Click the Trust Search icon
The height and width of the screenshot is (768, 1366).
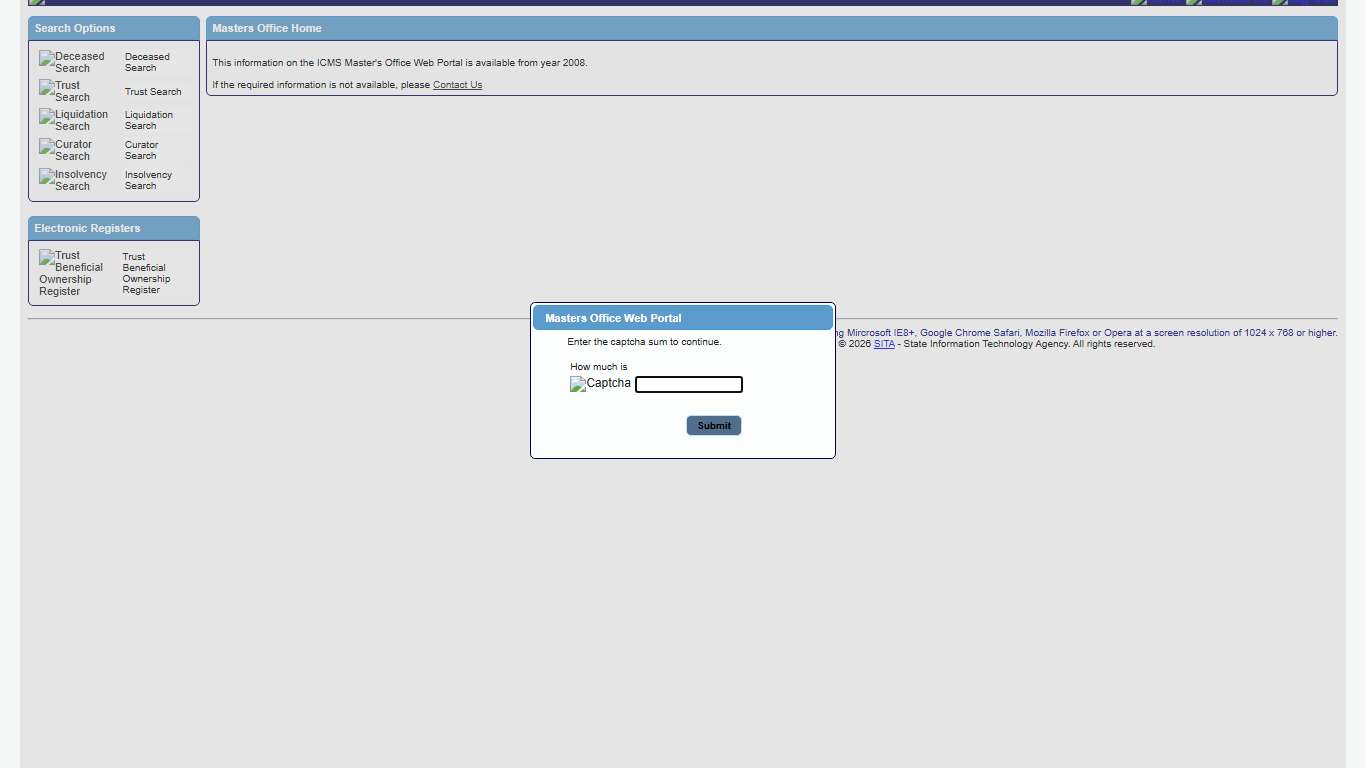(x=65, y=91)
